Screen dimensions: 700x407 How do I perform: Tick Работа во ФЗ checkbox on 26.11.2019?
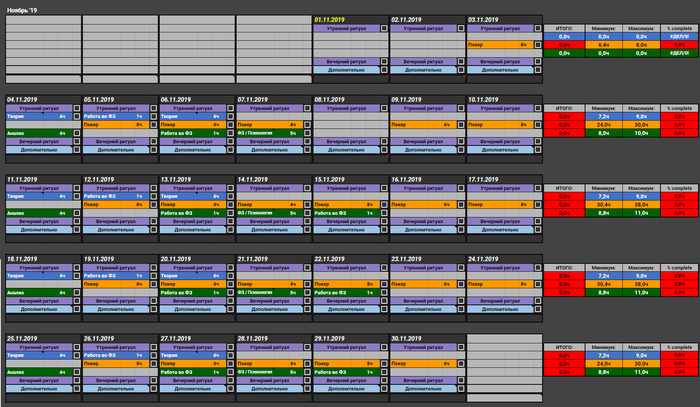(x=154, y=355)
